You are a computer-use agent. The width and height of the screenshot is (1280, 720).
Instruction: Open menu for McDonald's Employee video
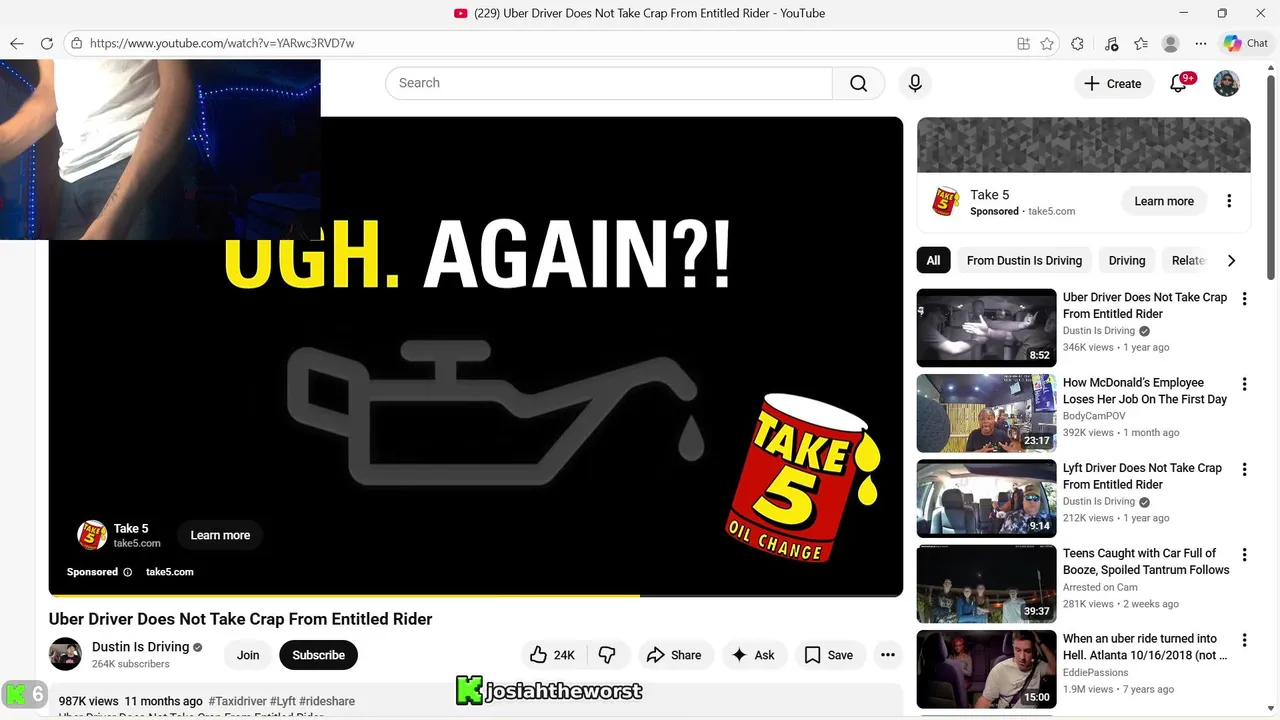(1244, 384)
